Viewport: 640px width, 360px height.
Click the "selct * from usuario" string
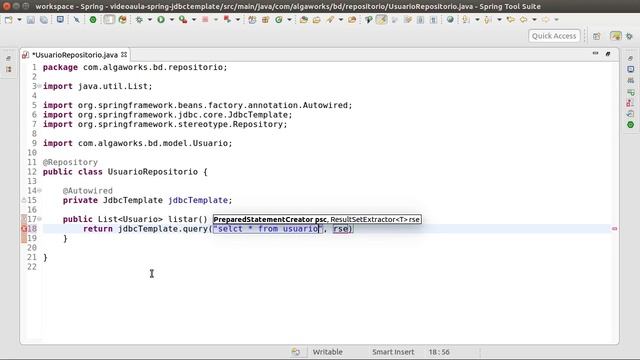(268, 229)
